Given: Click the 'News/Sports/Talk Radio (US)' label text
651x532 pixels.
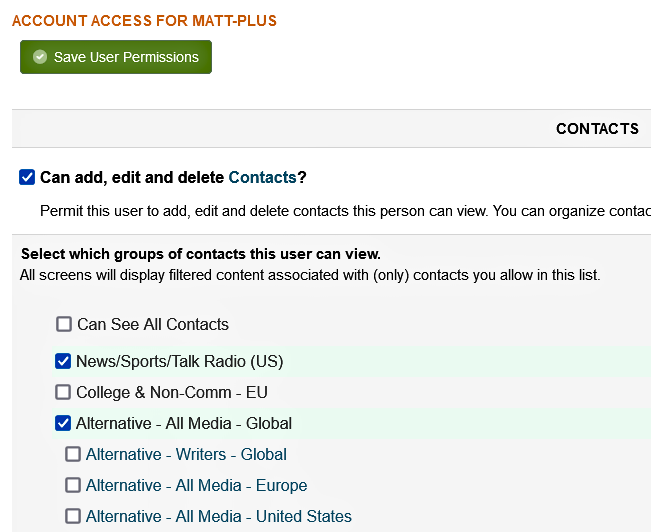Looking at the screenshot, I should point(180,361).
